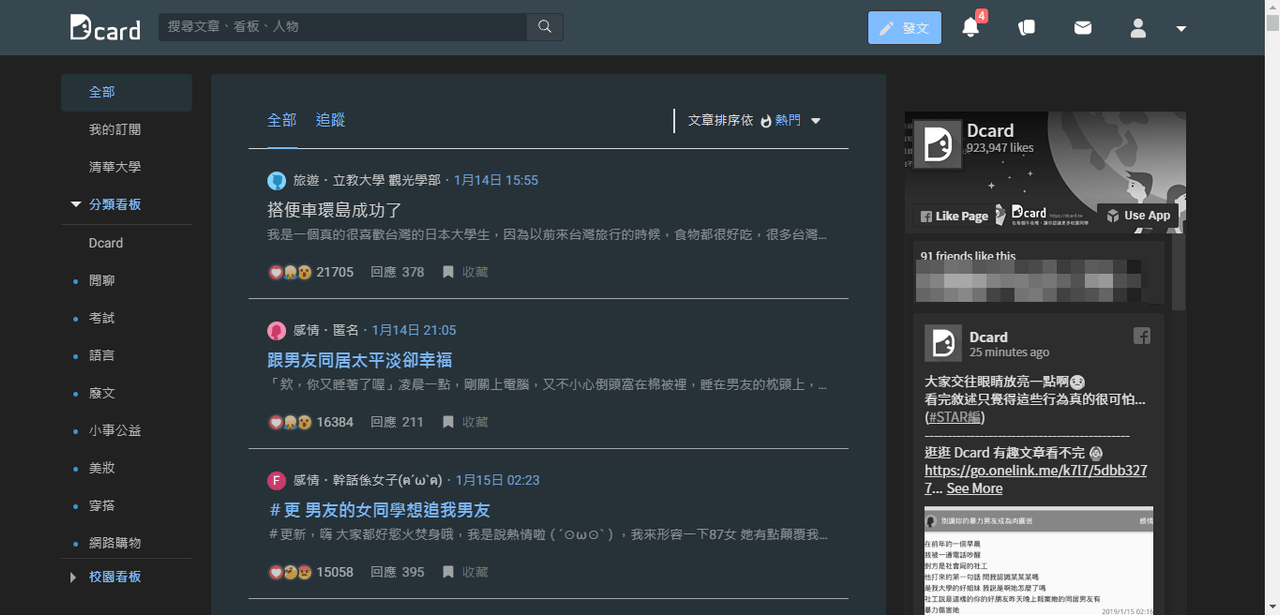Screen dimensions: 1280x615
Task: Focus the search articles input field
Action: click(343, 27)
